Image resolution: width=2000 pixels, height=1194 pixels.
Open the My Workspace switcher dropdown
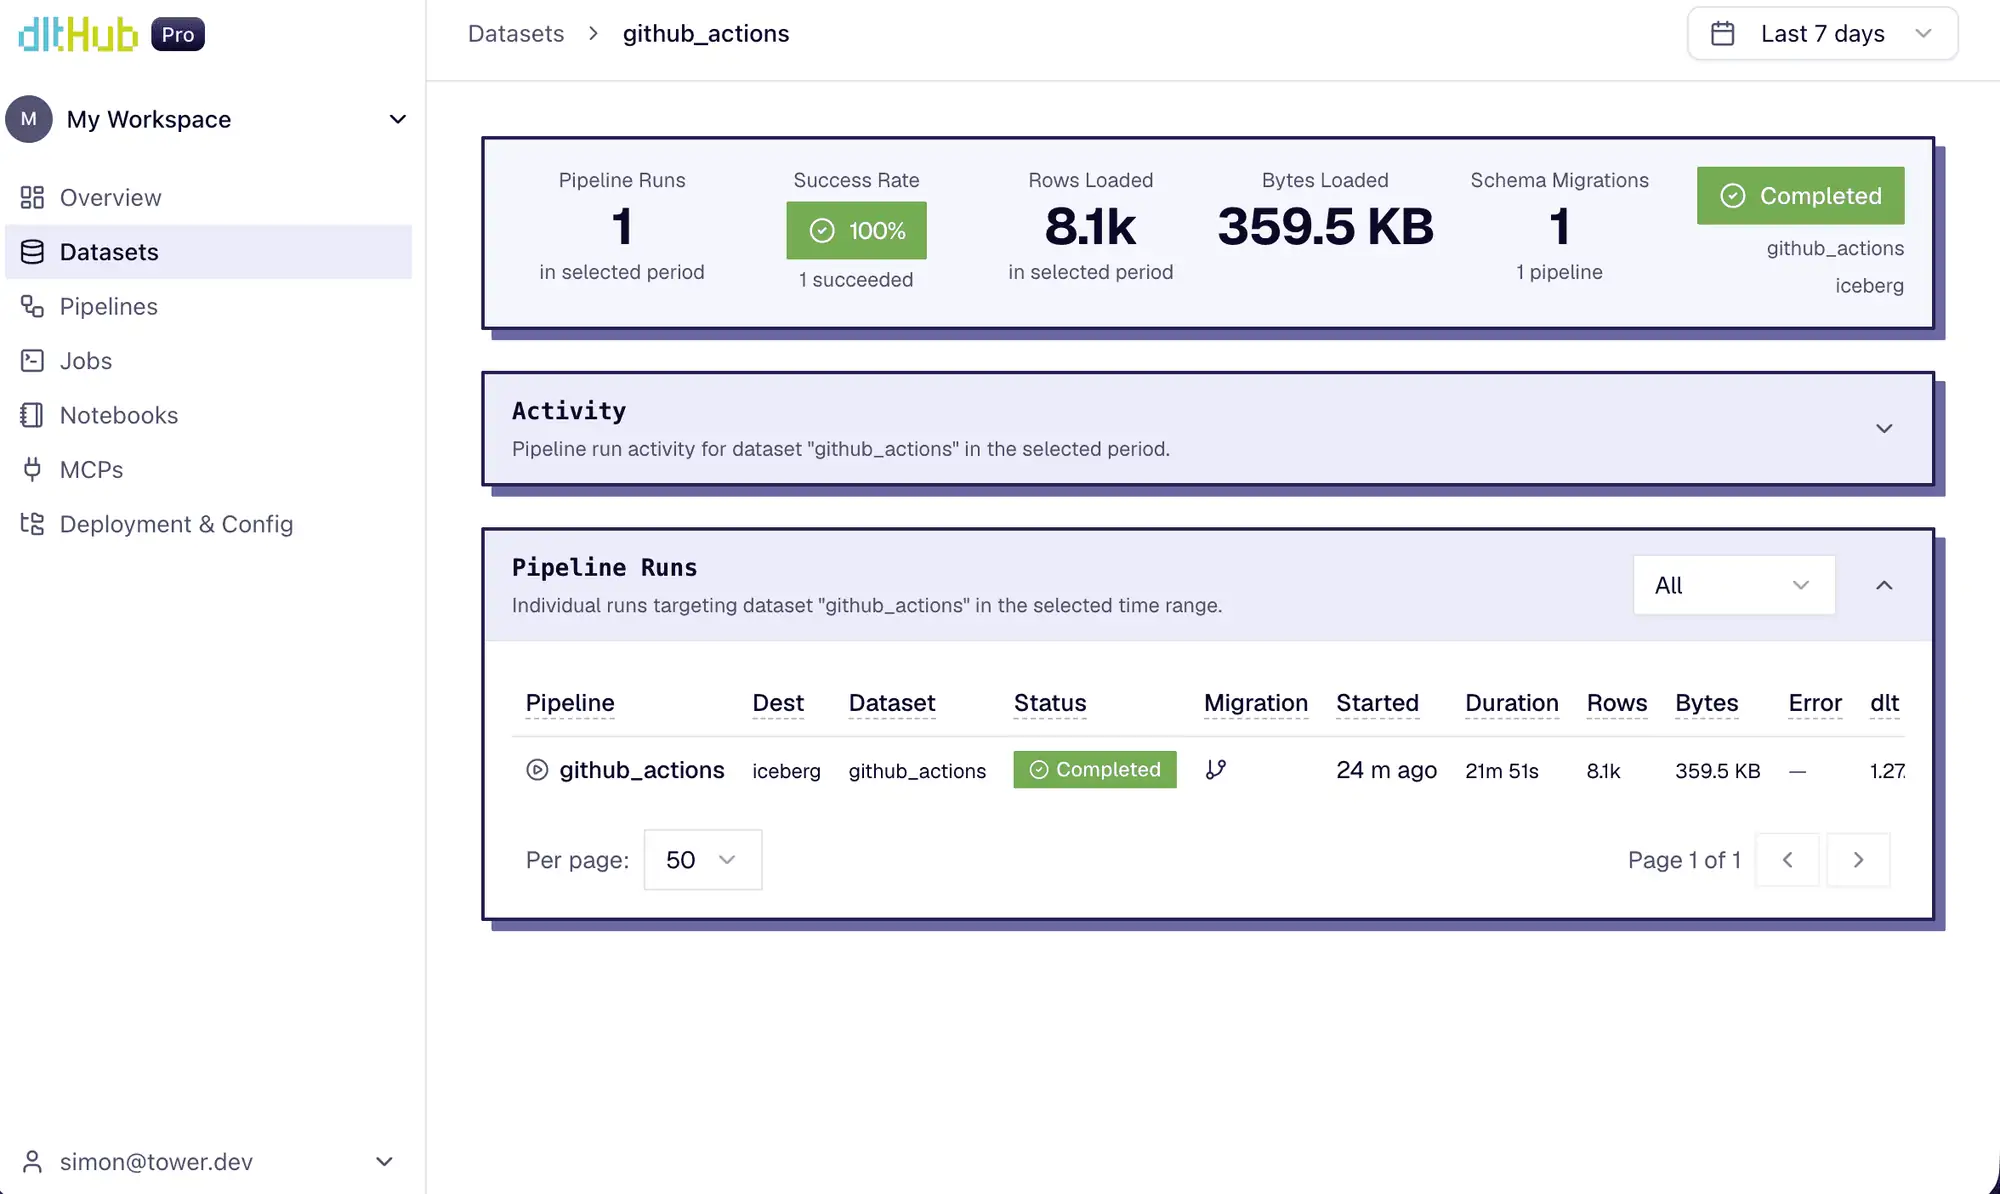pos(209,119)
